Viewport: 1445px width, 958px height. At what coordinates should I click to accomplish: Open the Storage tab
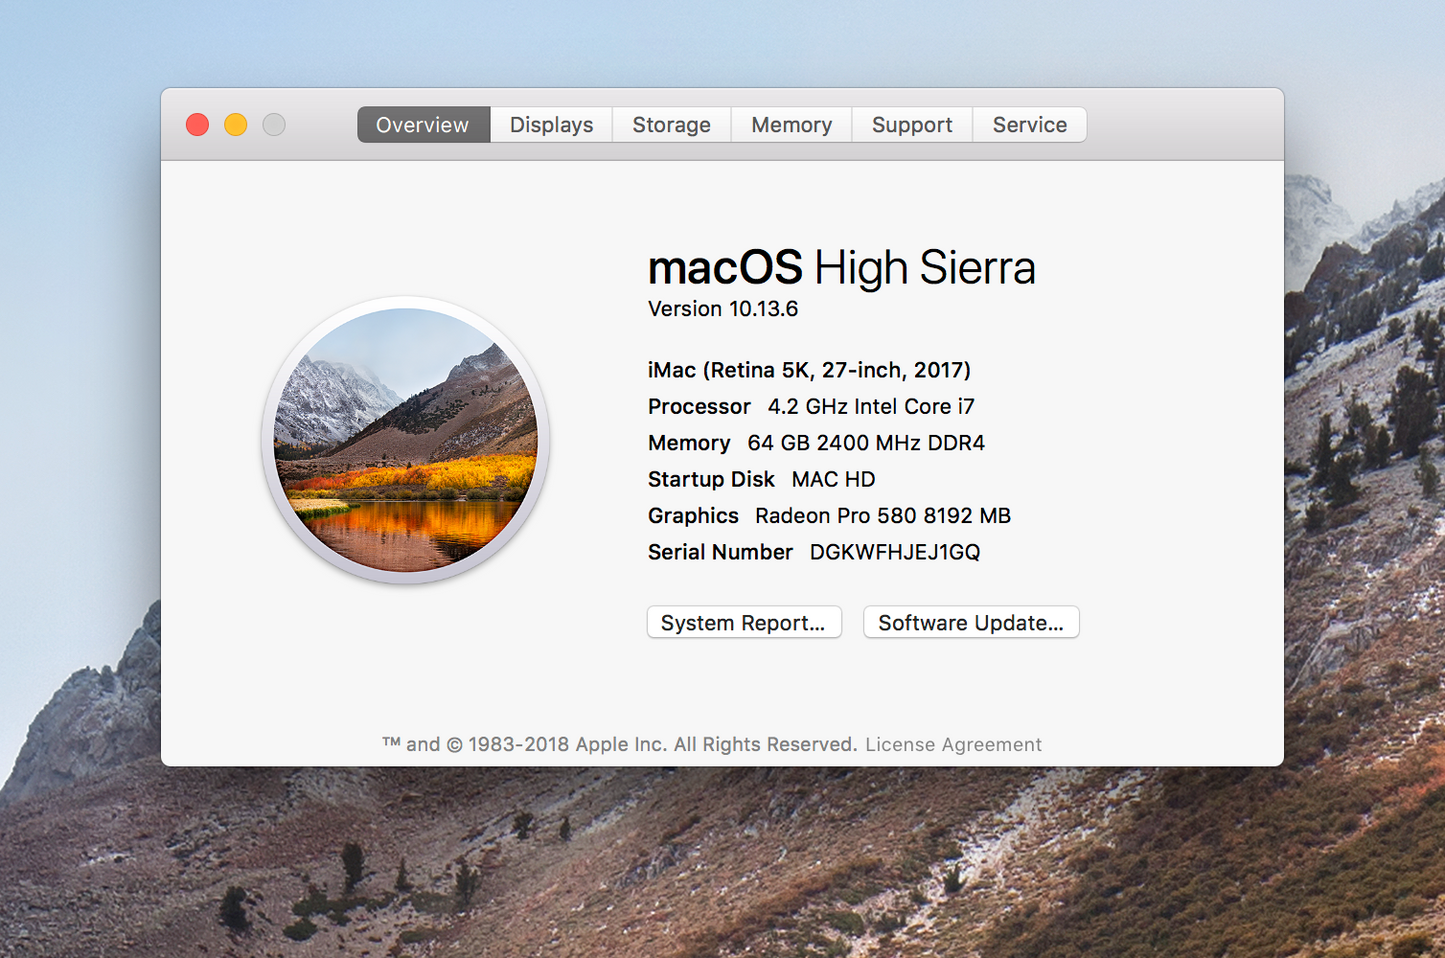pyautogui.click(x=671, y=124)
